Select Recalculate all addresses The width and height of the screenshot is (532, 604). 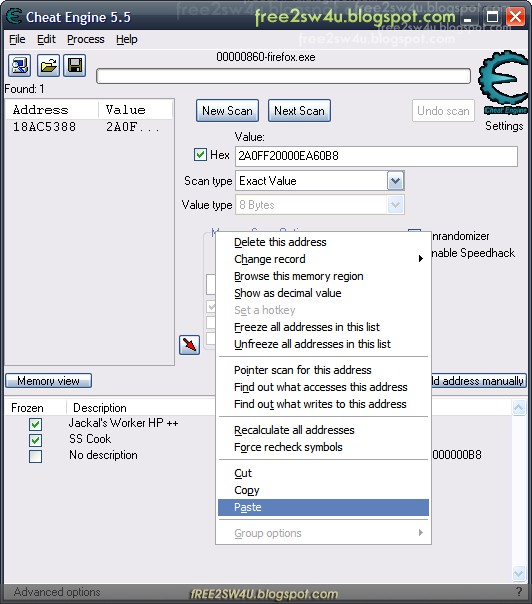point(324,430)
